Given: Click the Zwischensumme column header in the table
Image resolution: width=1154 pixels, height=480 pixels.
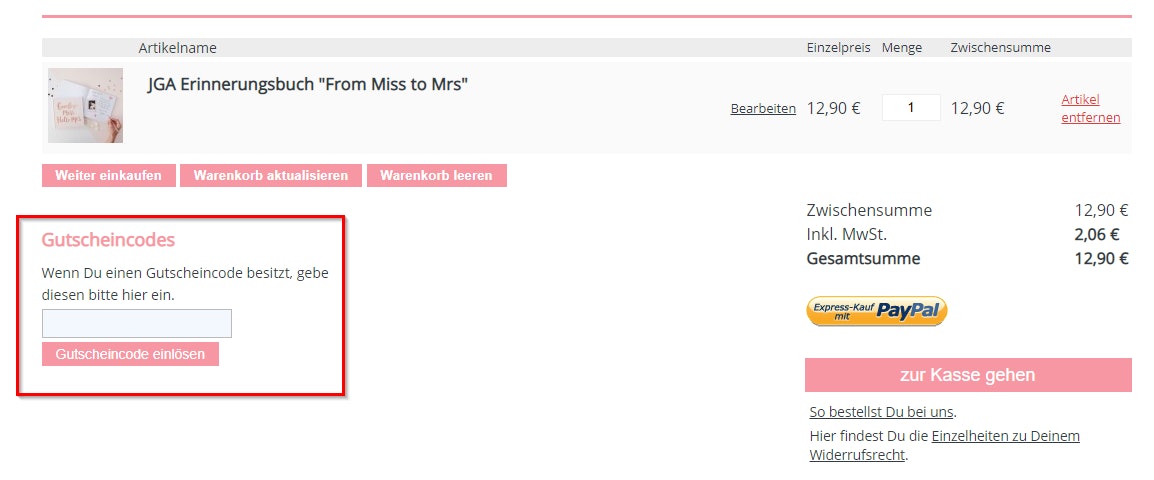Looking at the screenshot, I should [x=1000, y=48].
